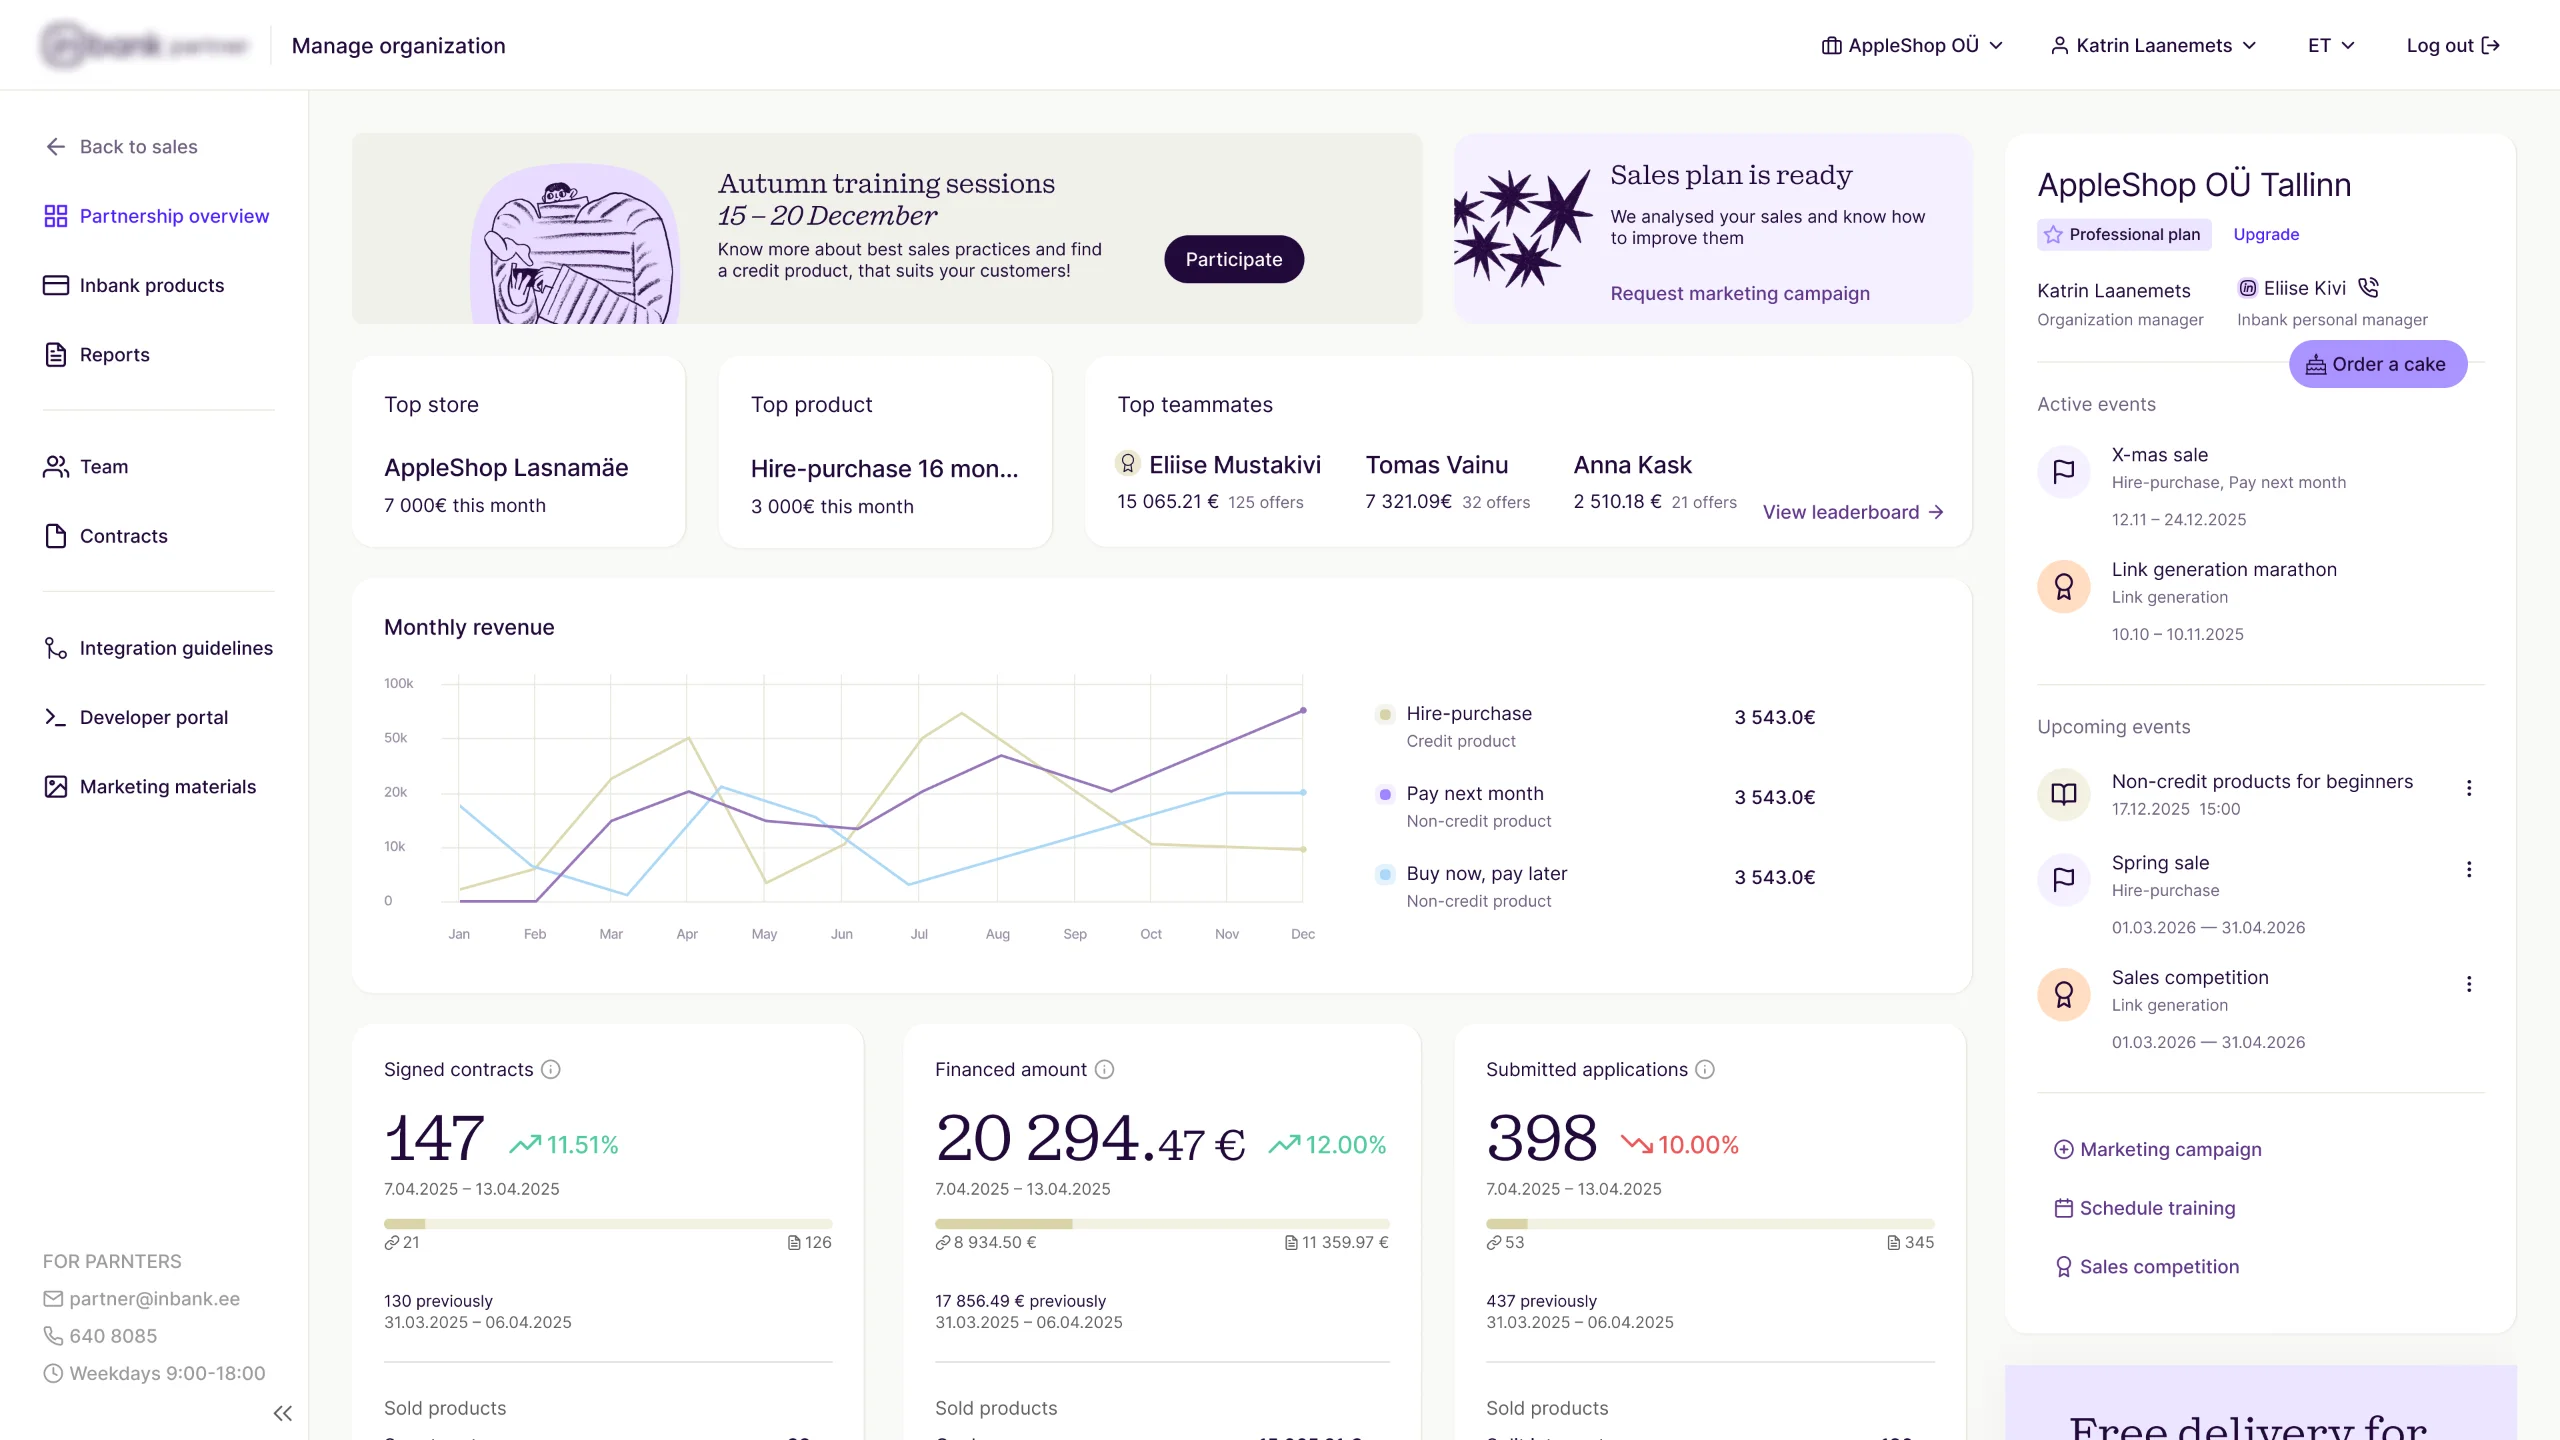
Task: Click the phone icon beside 640 8085
Action: [x=53, y=1336]
